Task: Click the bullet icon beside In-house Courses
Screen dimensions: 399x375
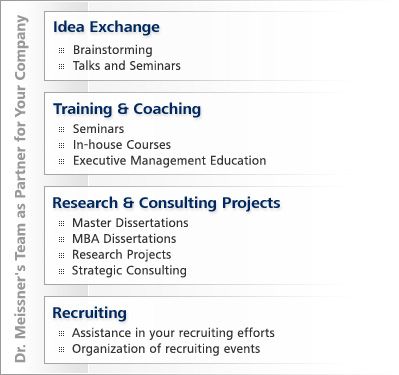Action: [x=61, y=145]
